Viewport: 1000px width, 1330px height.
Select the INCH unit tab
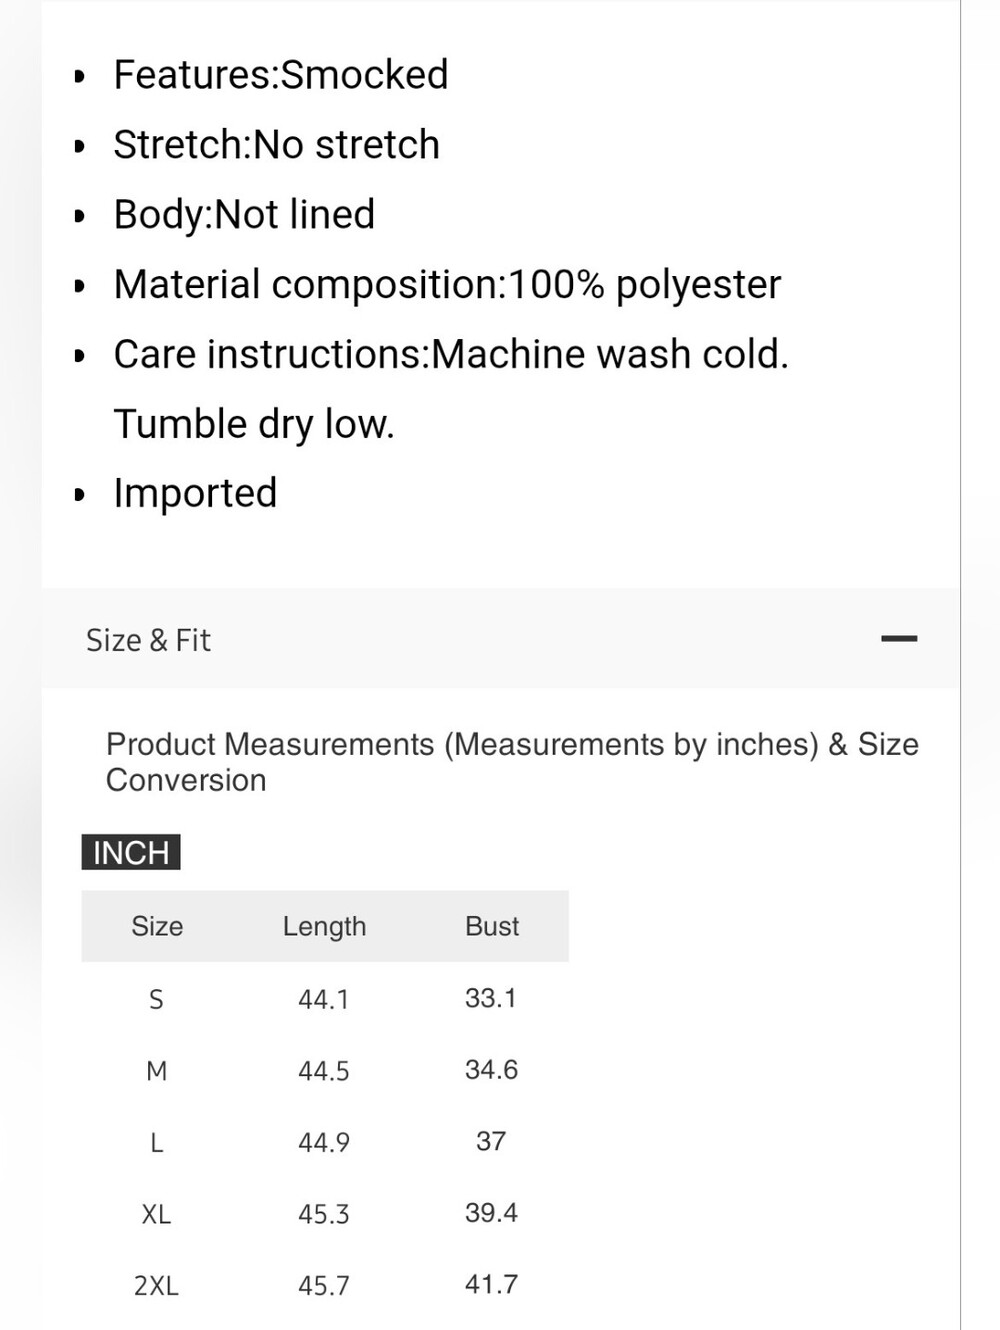click(x=131, y=852)
